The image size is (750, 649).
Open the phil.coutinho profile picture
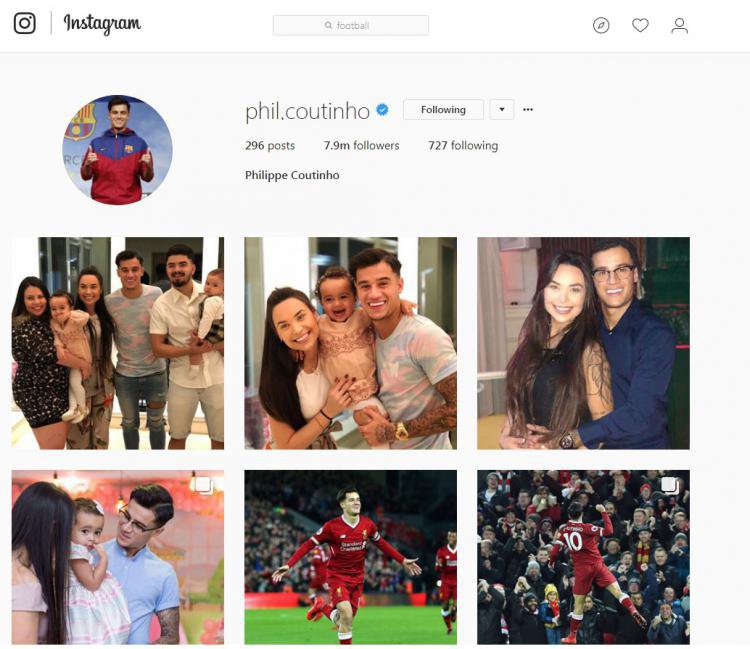(x=117, y=150)
